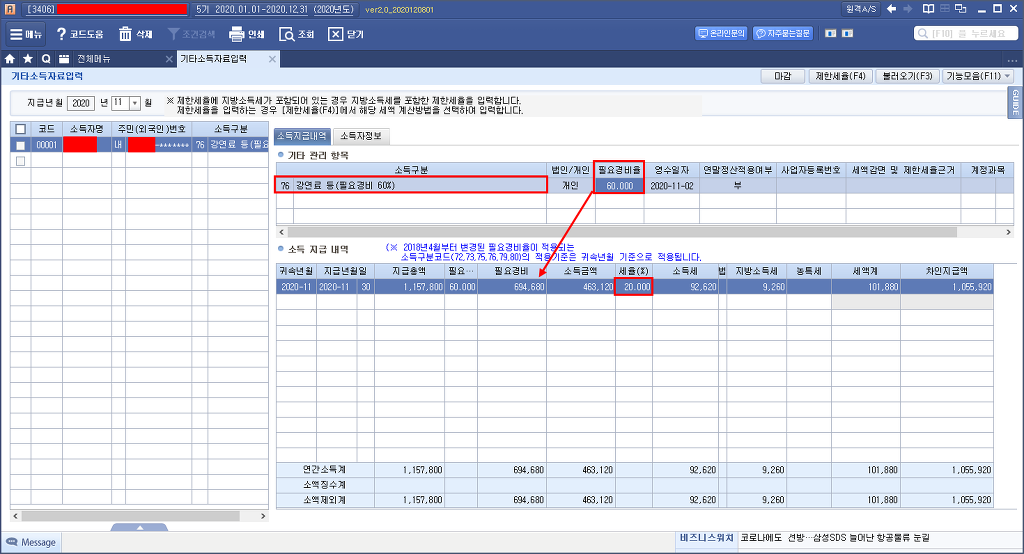Viewport: 1024px width, 554px height.
Task: Click the 마감 button
Action: coord(783,76)
